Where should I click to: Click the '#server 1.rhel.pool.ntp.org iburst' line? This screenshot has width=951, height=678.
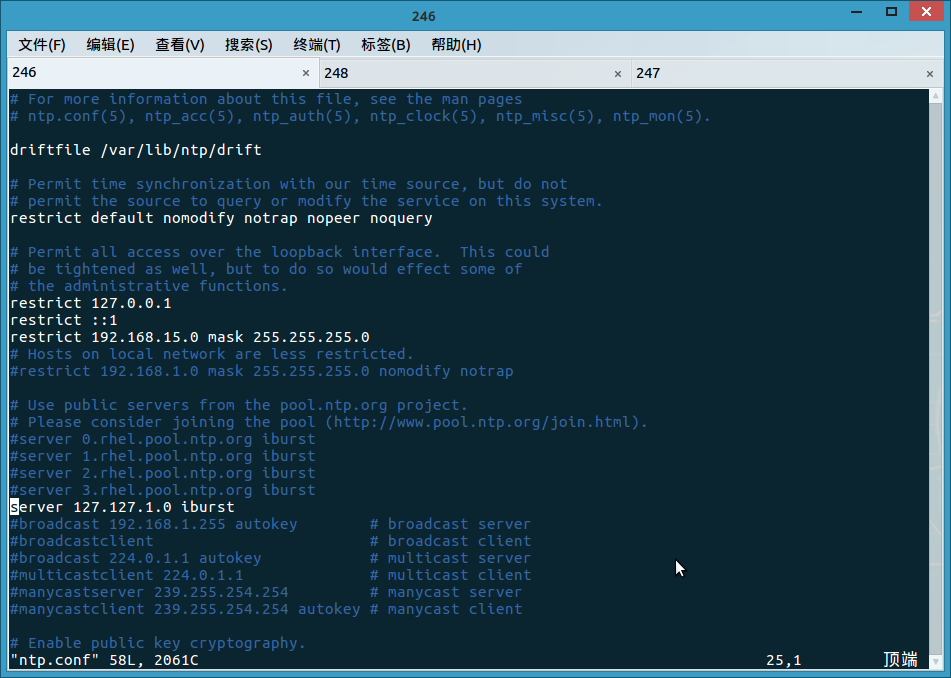(163, 455)
